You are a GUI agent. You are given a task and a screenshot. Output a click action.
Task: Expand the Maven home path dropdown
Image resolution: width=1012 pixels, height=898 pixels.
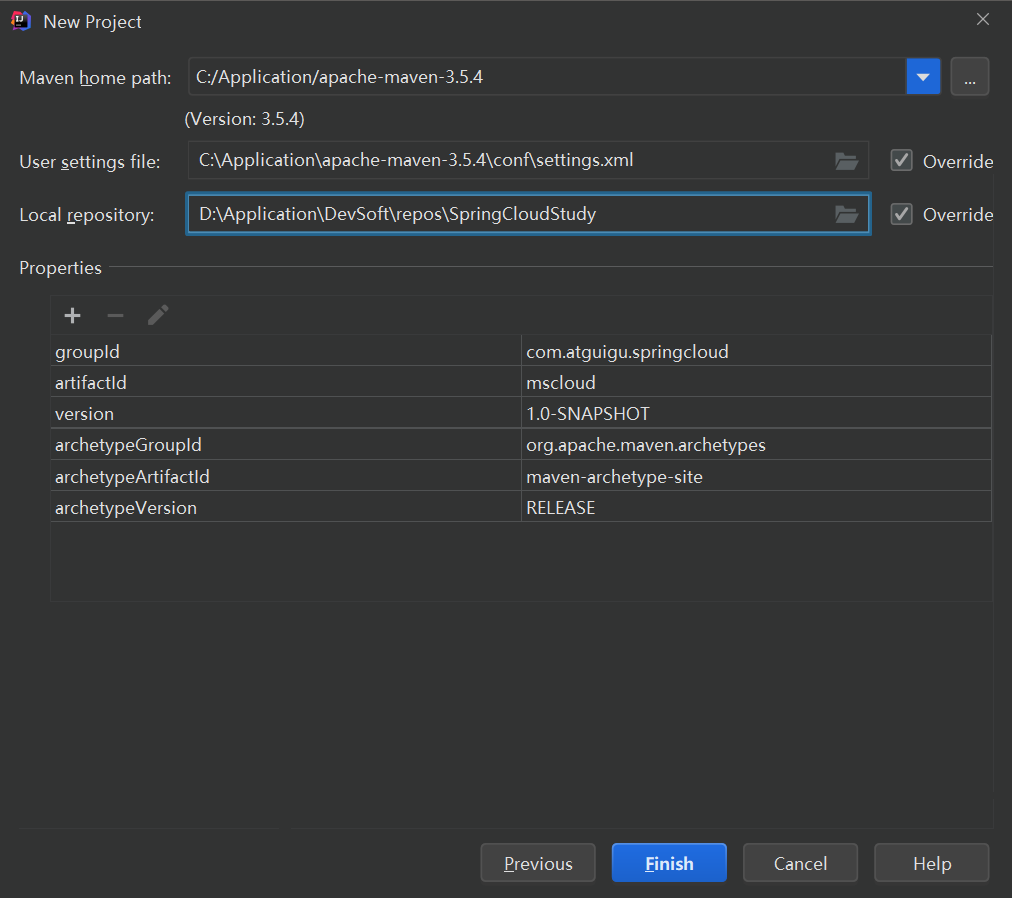point(923,77)
